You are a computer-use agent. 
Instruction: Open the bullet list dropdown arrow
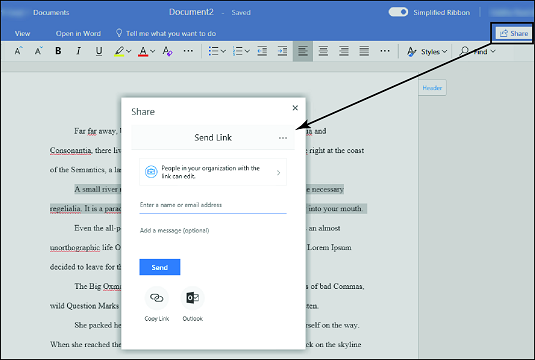(x=223, y=51)
